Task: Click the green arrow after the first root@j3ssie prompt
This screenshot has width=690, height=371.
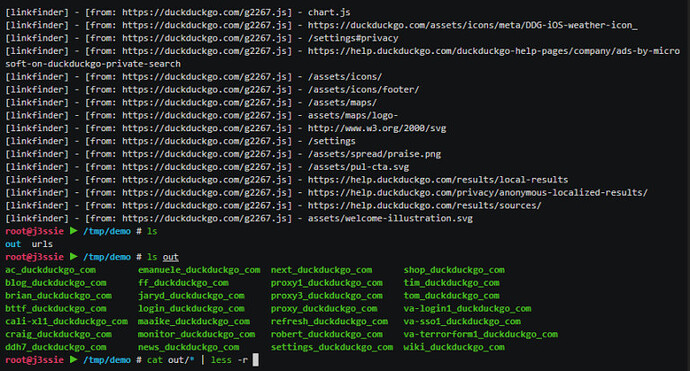Action: point(73,231)
